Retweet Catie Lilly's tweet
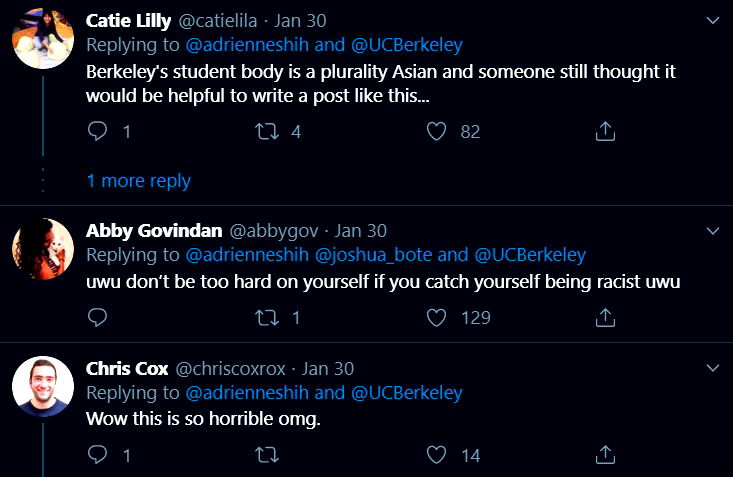The width and height of the screenshot is (733, 477). pos(266,131)
